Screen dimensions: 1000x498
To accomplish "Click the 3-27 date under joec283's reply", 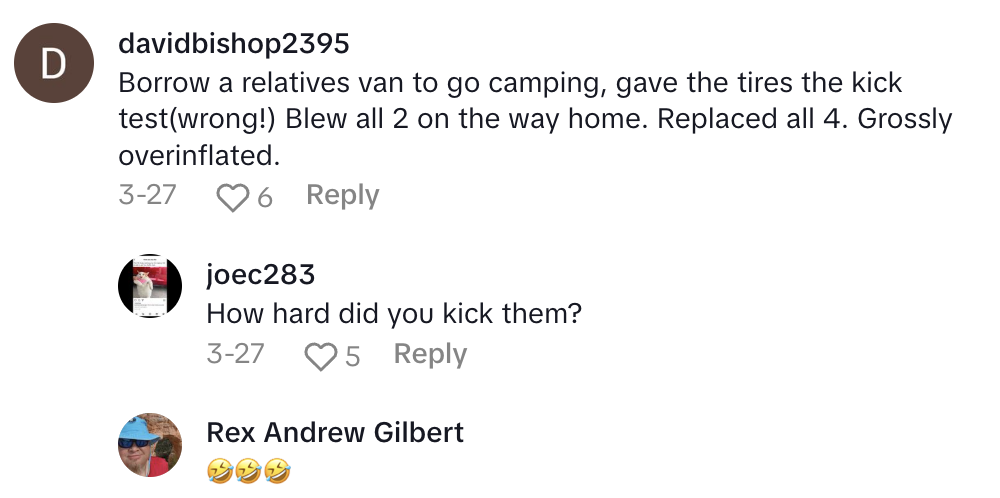I will click(235, 354).
